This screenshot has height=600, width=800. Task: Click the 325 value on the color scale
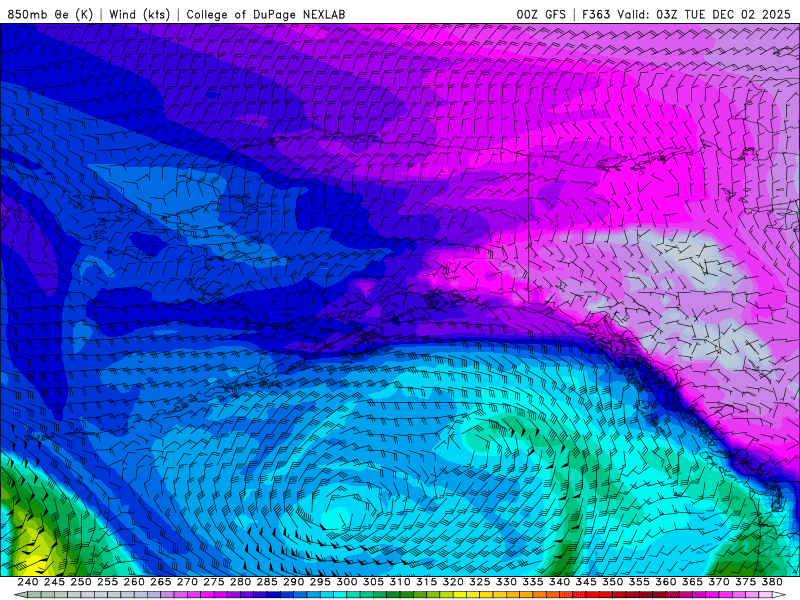(480, 582)
